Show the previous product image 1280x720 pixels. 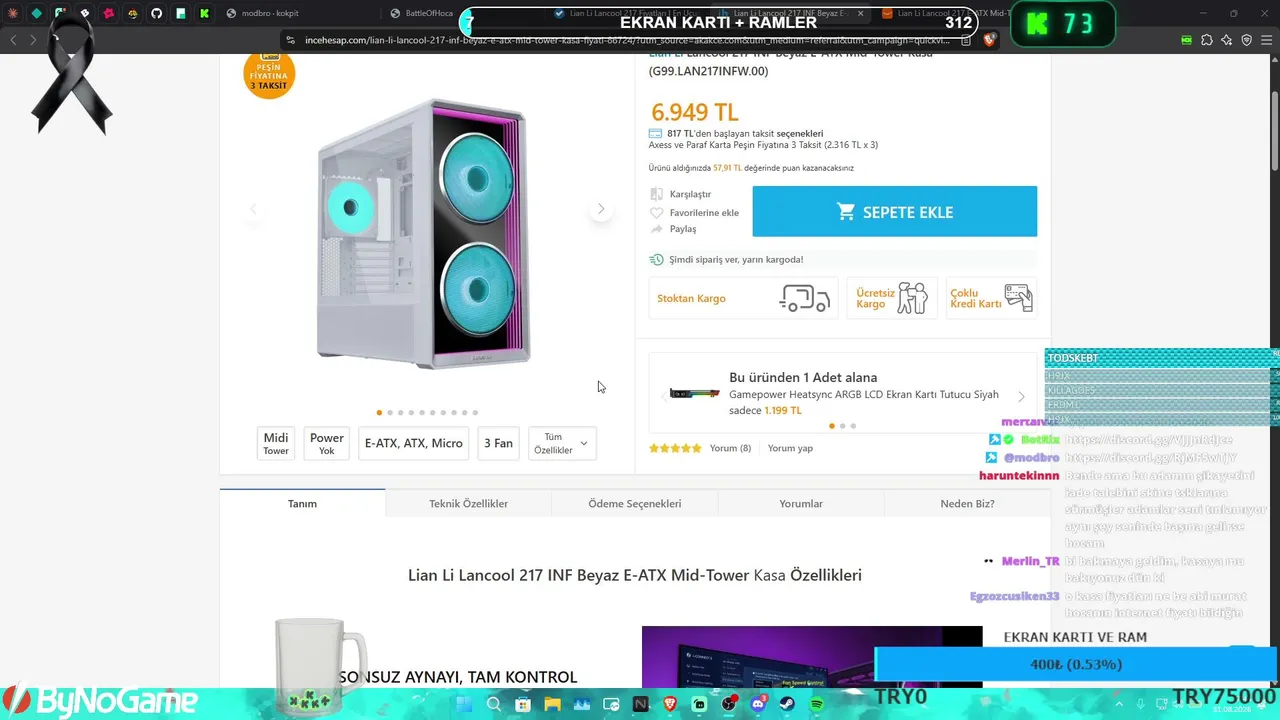(x=253, y=209)
